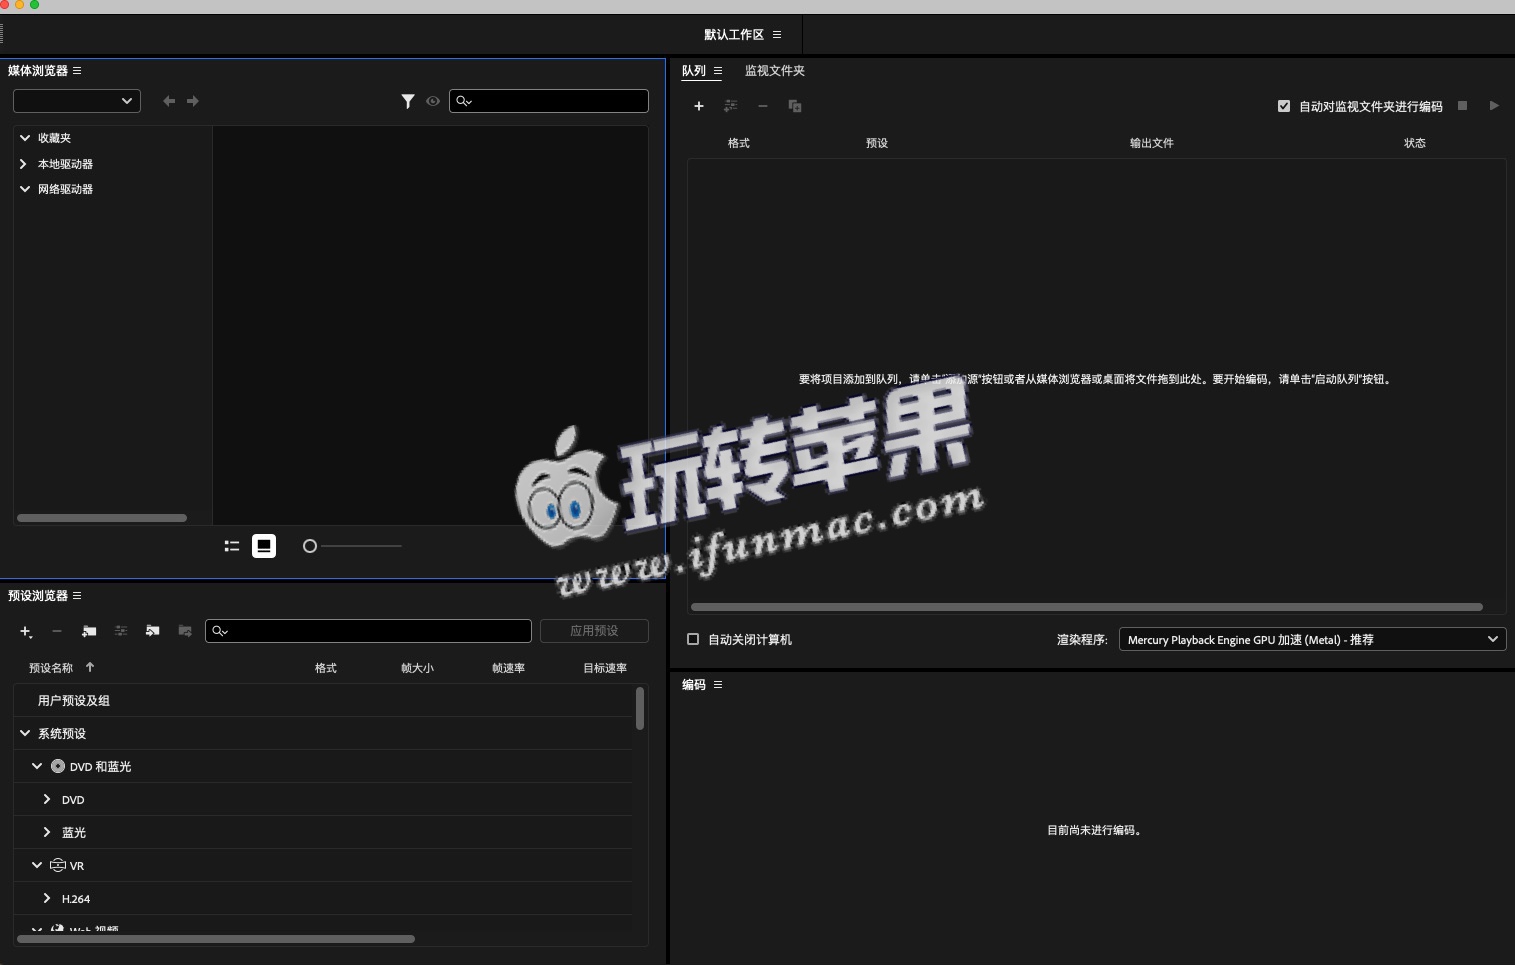Click the 状态 column header in Queue
Image resolution: width=1515 pixels, height=965 pixels.
tap(1415, 143)
